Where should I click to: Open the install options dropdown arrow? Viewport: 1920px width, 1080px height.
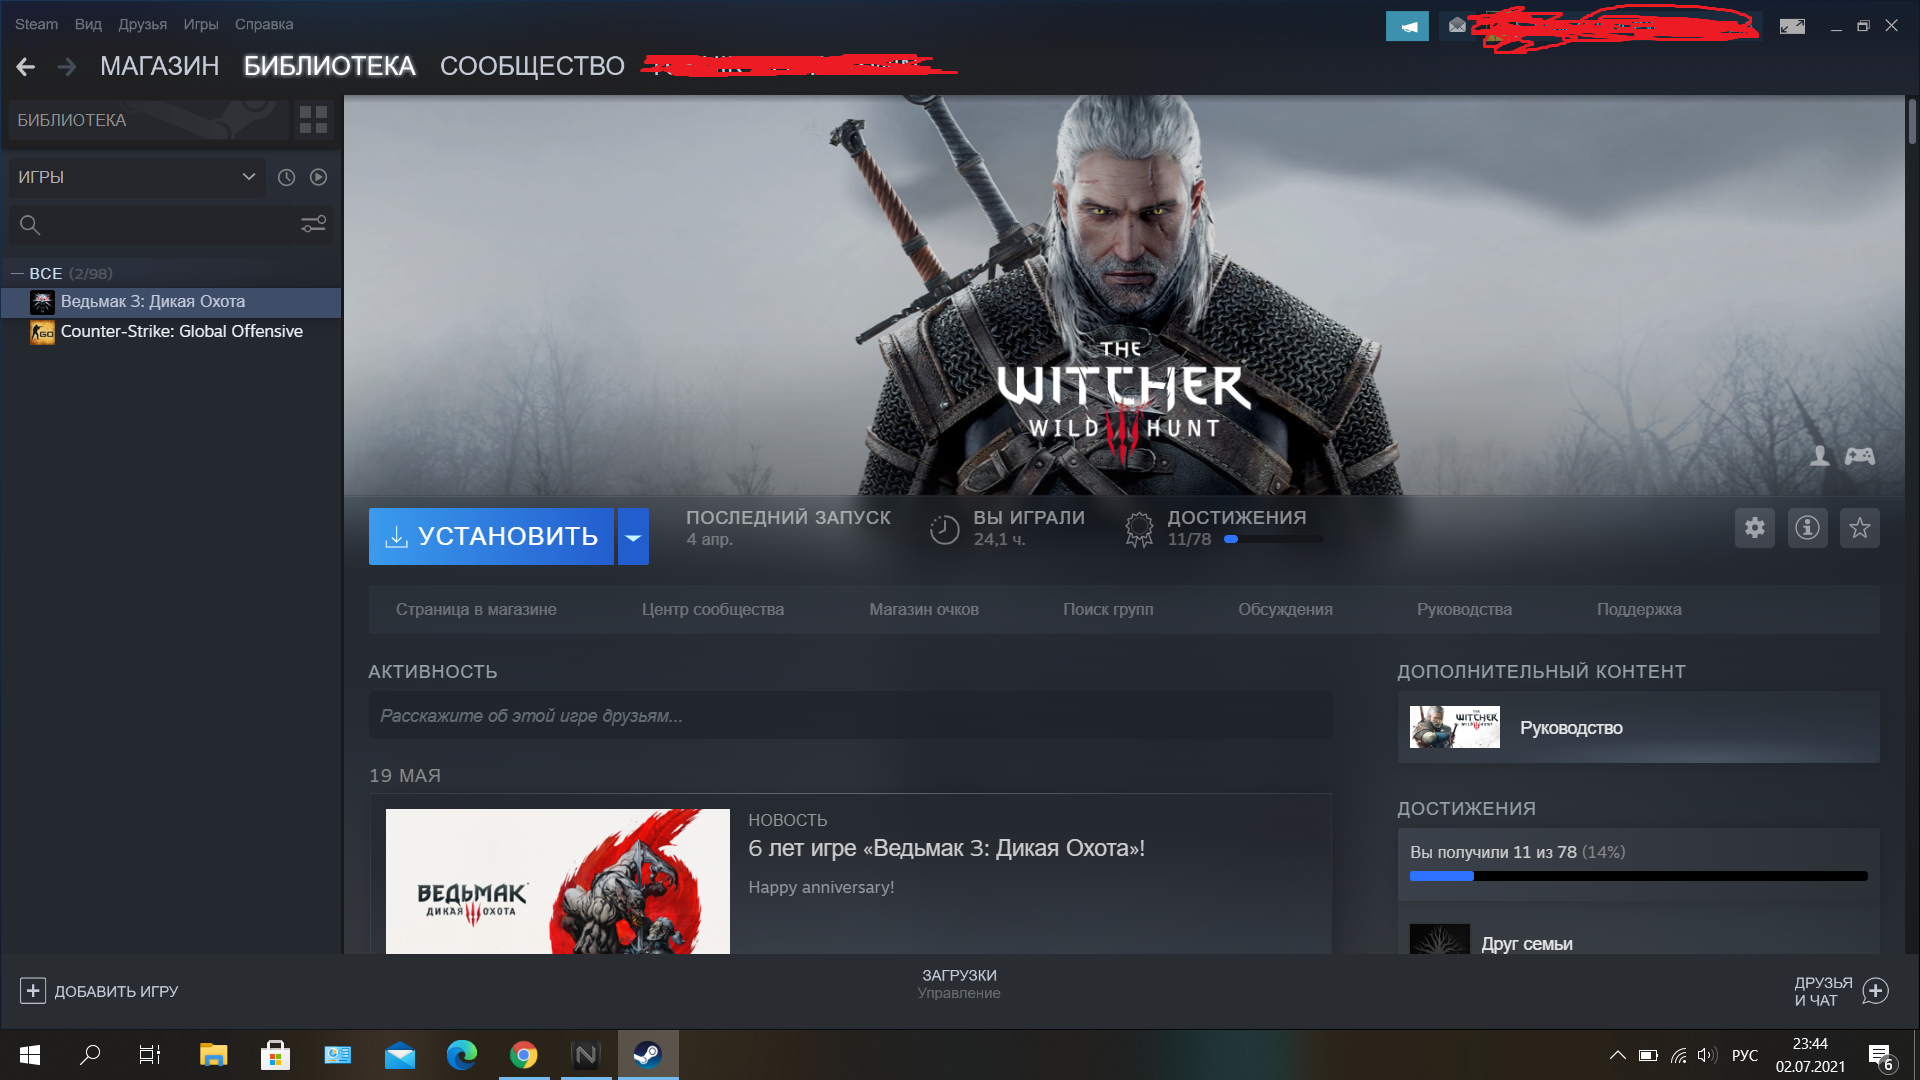click(x=633, y=537)
